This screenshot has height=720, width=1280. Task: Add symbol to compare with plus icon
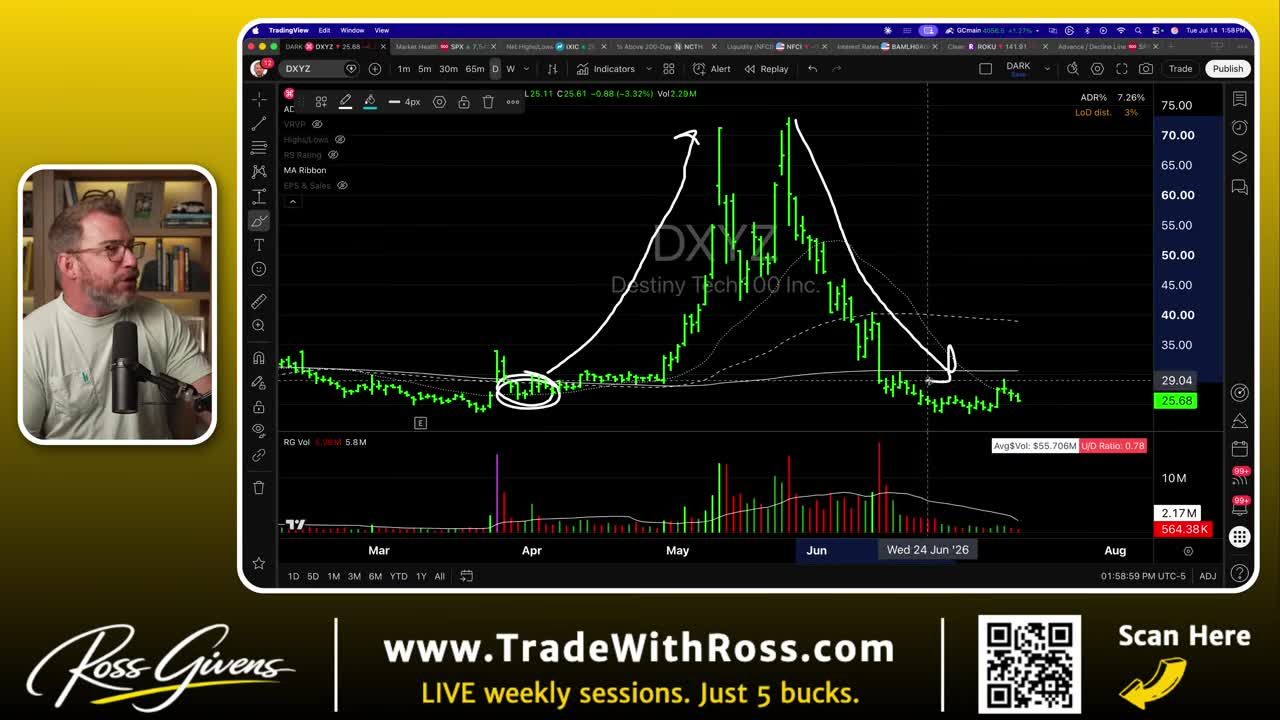click(375, 69)
